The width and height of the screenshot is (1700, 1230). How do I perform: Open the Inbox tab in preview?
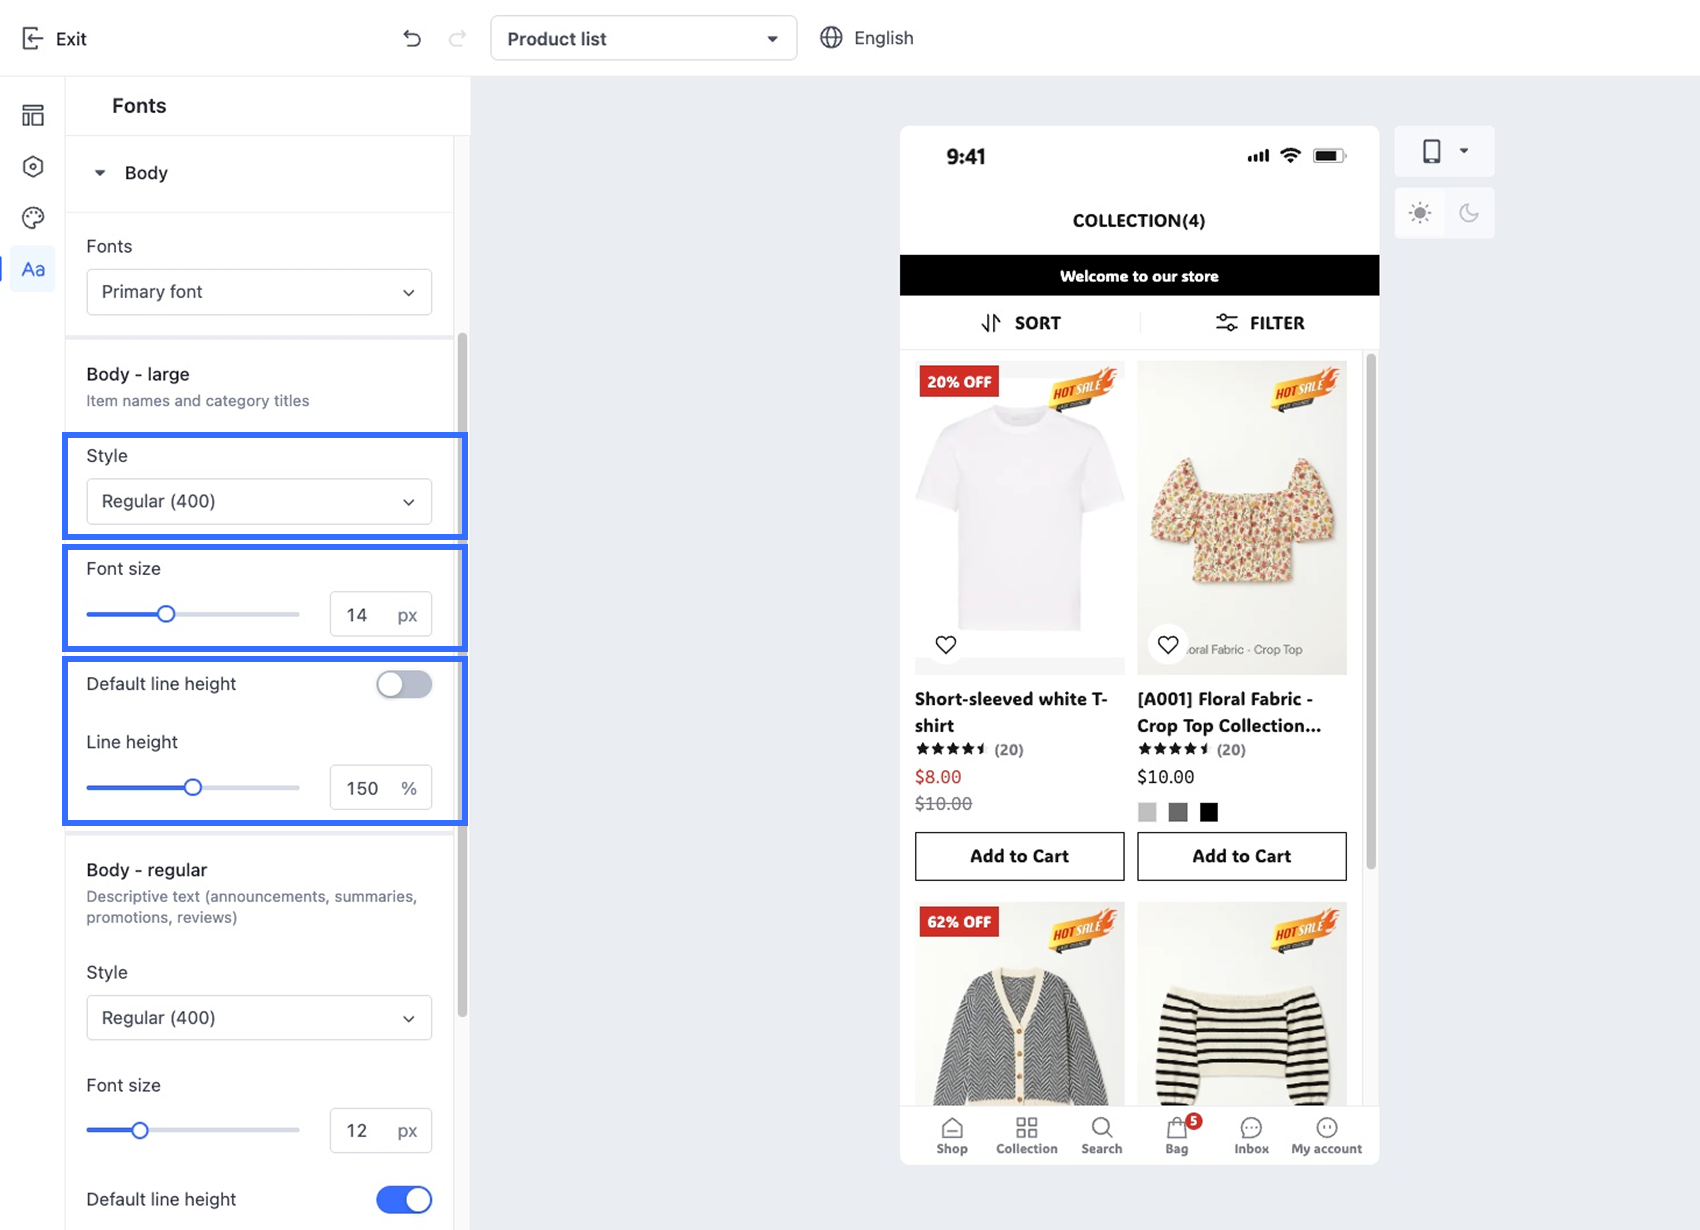tap(1252, 1135)
